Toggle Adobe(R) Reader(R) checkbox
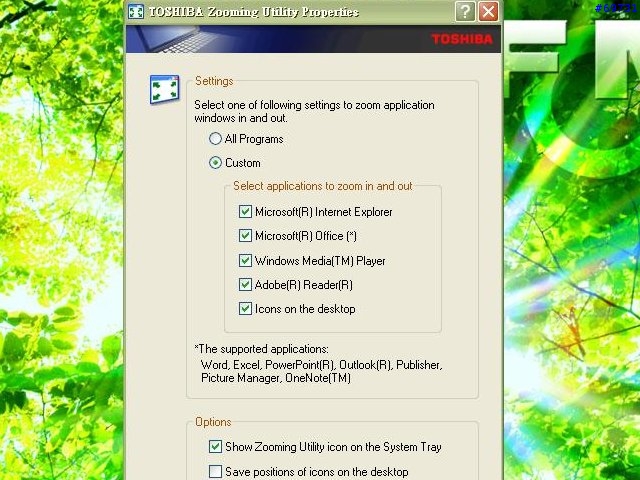The image size is (640, 480). click(x=245, y=284)
